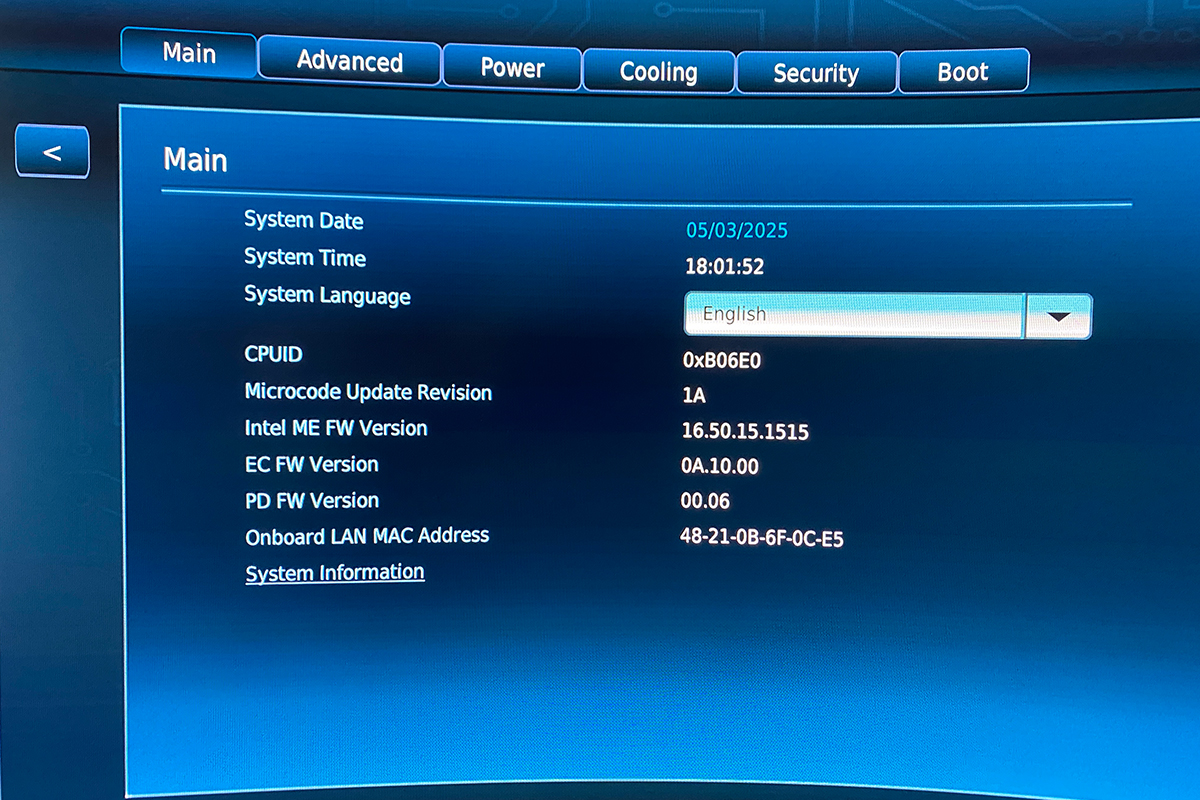Screen dimensions: 1200x800
Task: Click the English language field
Action: 854,314
